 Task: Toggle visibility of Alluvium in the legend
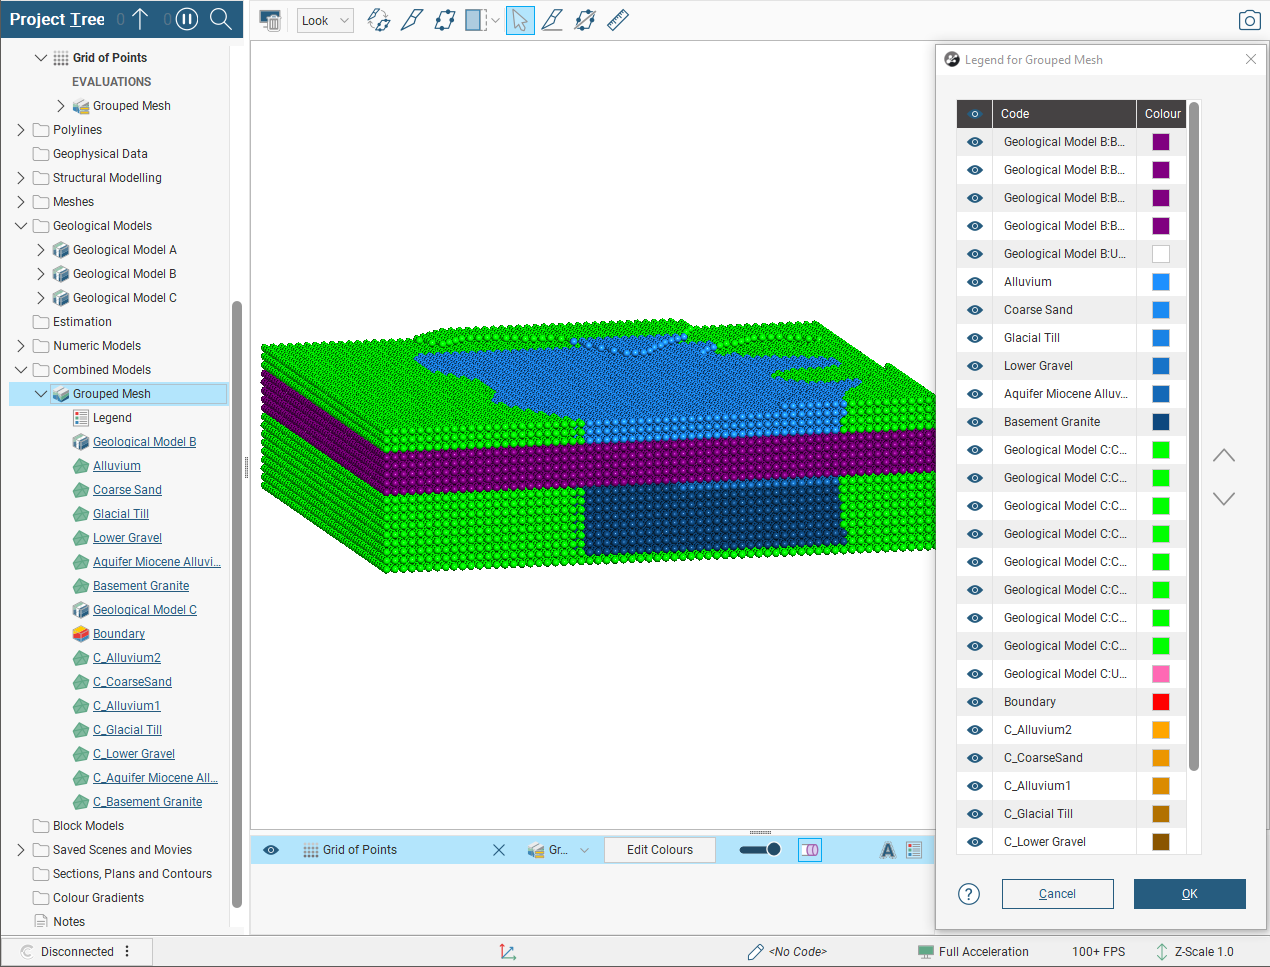(975, 282)
